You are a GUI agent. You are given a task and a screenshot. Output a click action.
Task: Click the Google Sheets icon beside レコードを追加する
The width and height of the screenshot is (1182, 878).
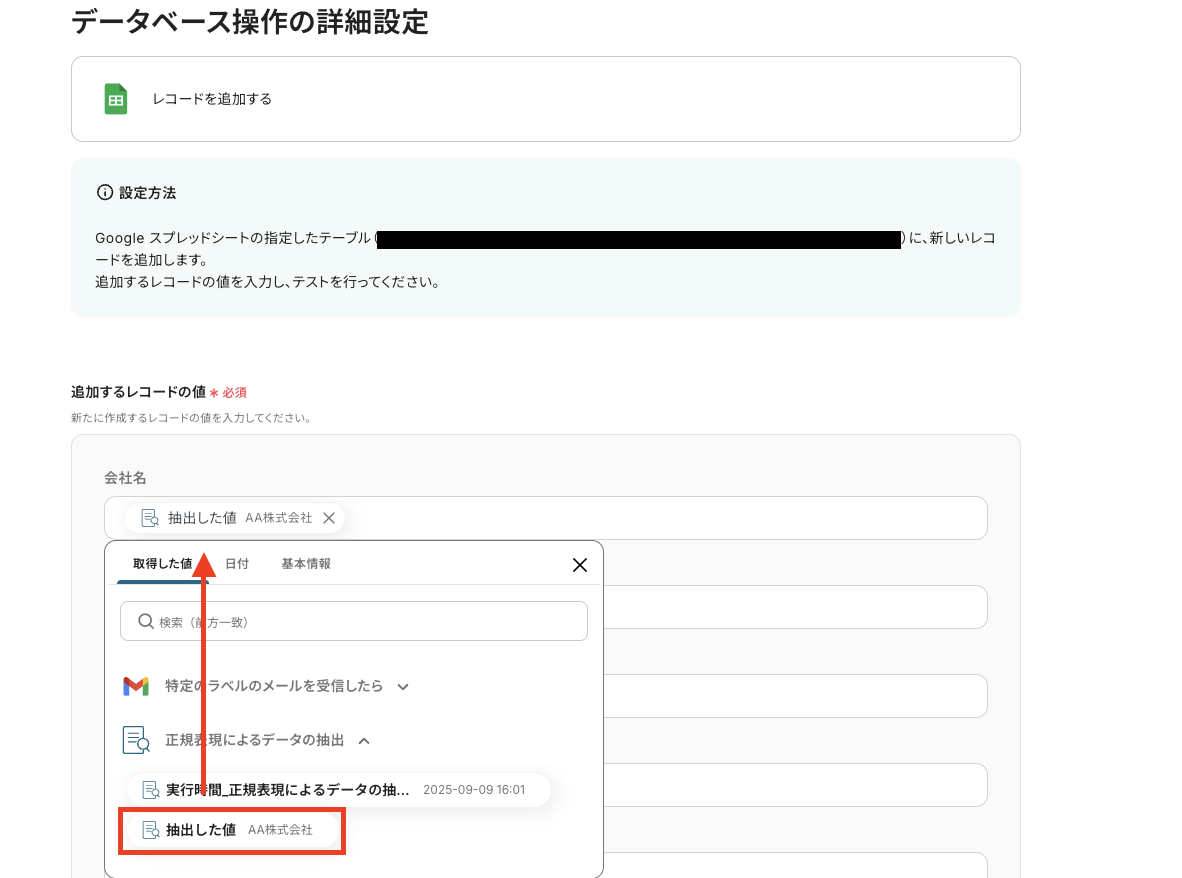click(115, 99)
